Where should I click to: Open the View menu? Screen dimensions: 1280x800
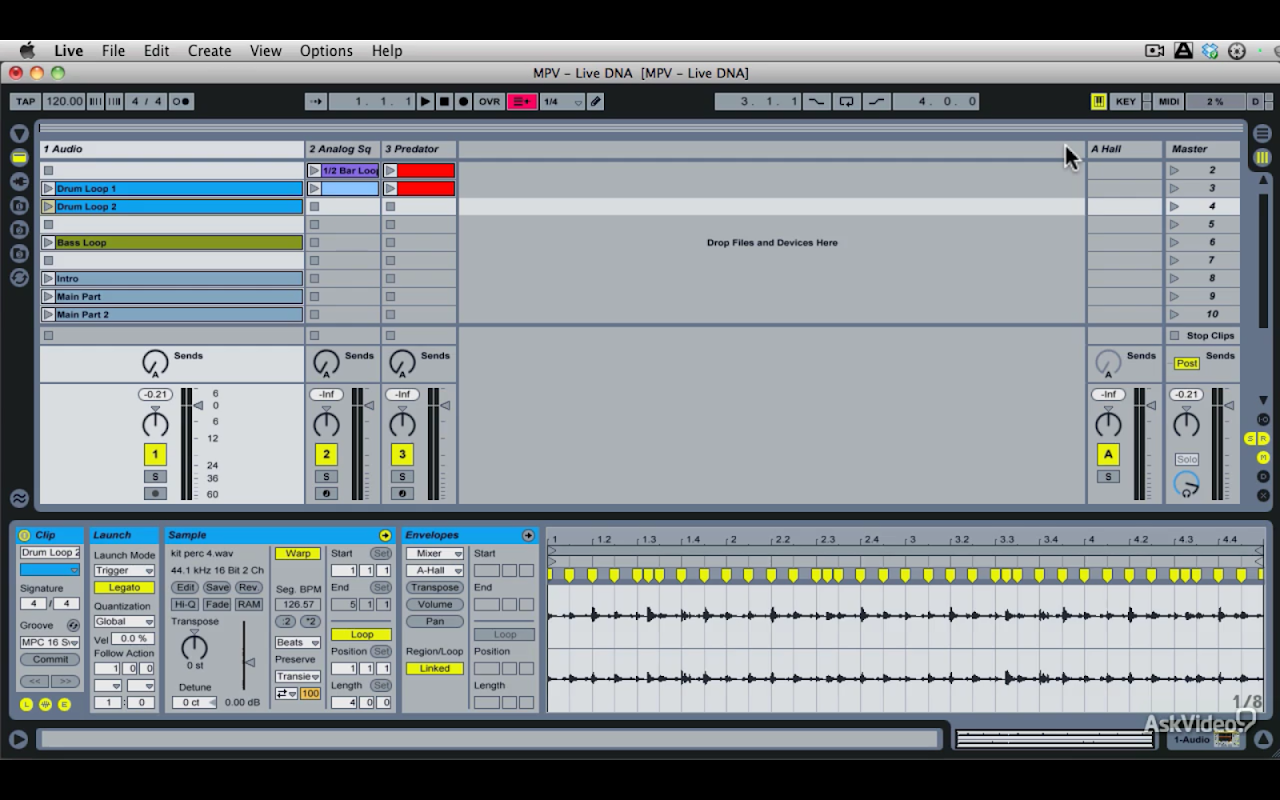(265, 51)
